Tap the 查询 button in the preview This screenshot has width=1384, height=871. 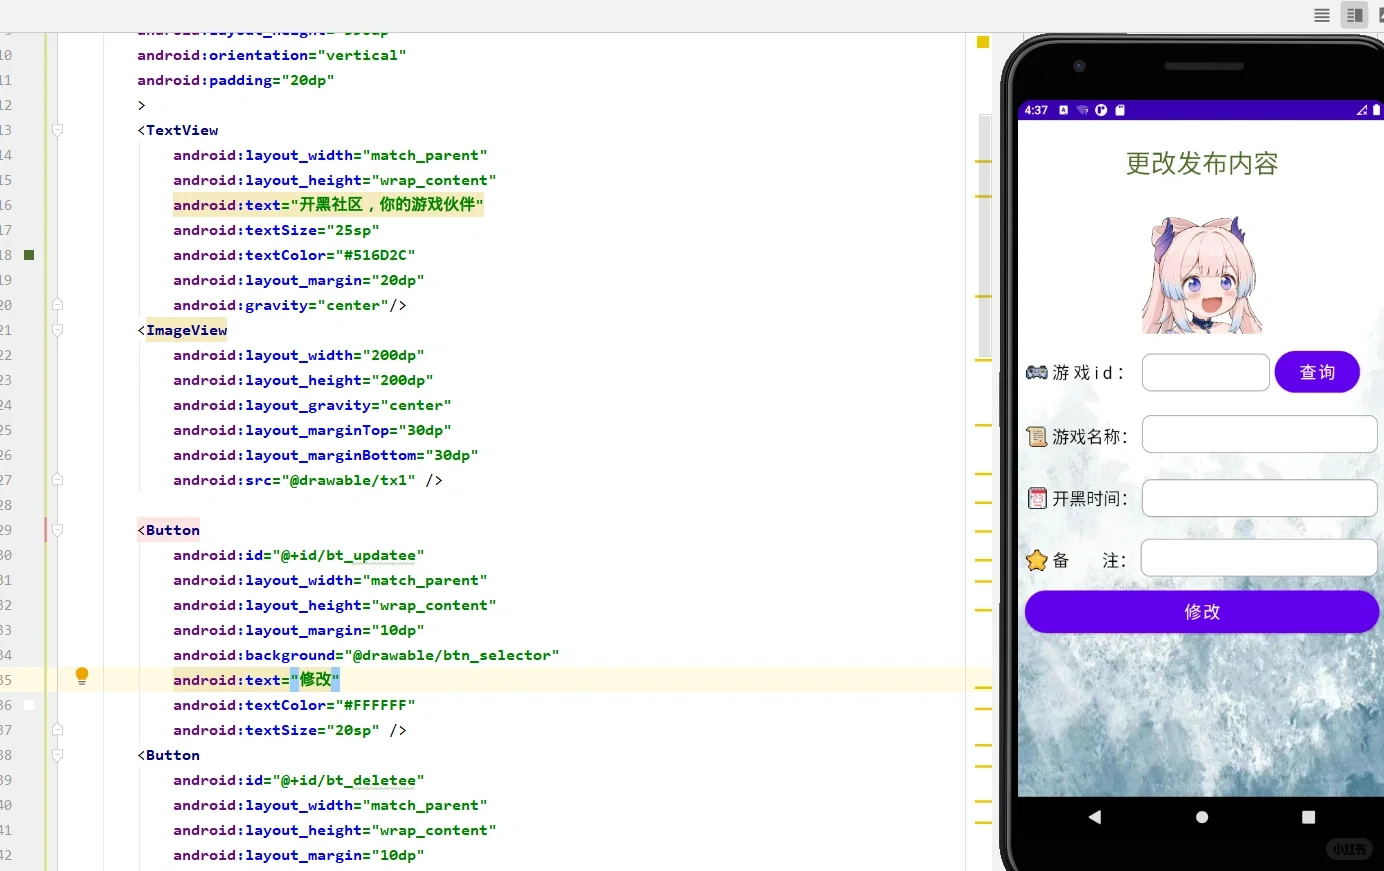pyautogui.click(x=1317, y=372)
